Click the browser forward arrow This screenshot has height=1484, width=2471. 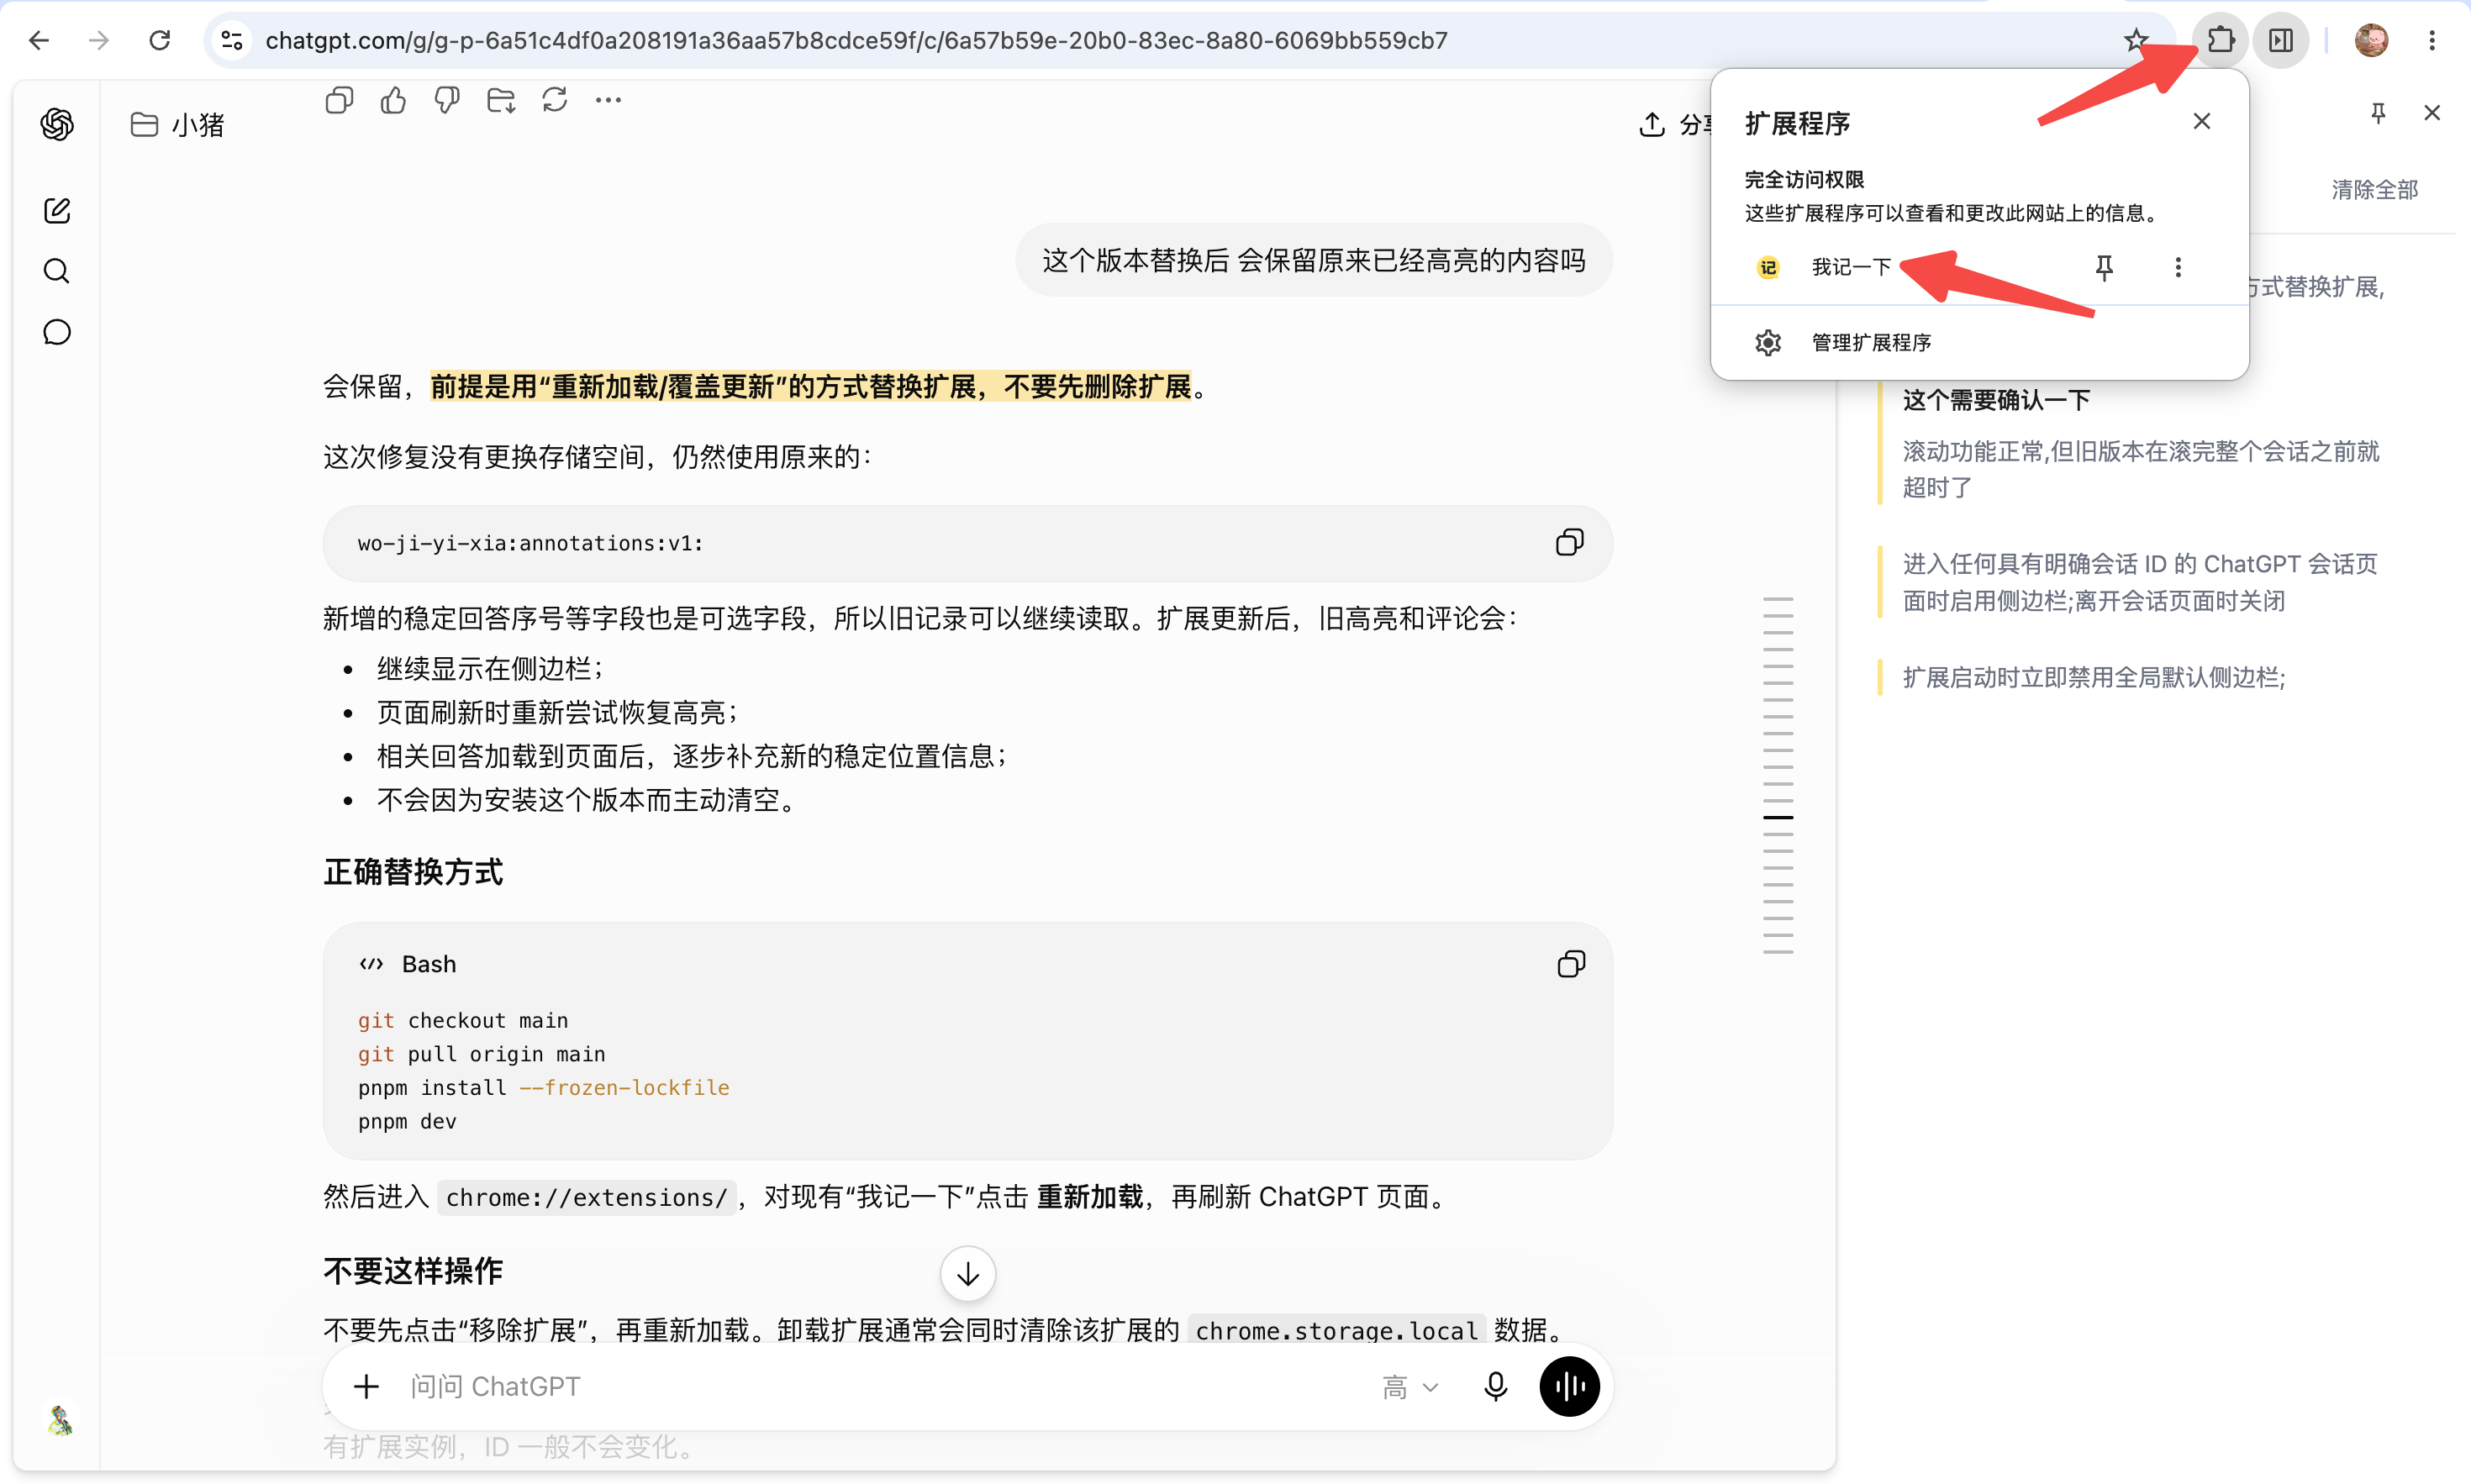[x=99, y=40]
